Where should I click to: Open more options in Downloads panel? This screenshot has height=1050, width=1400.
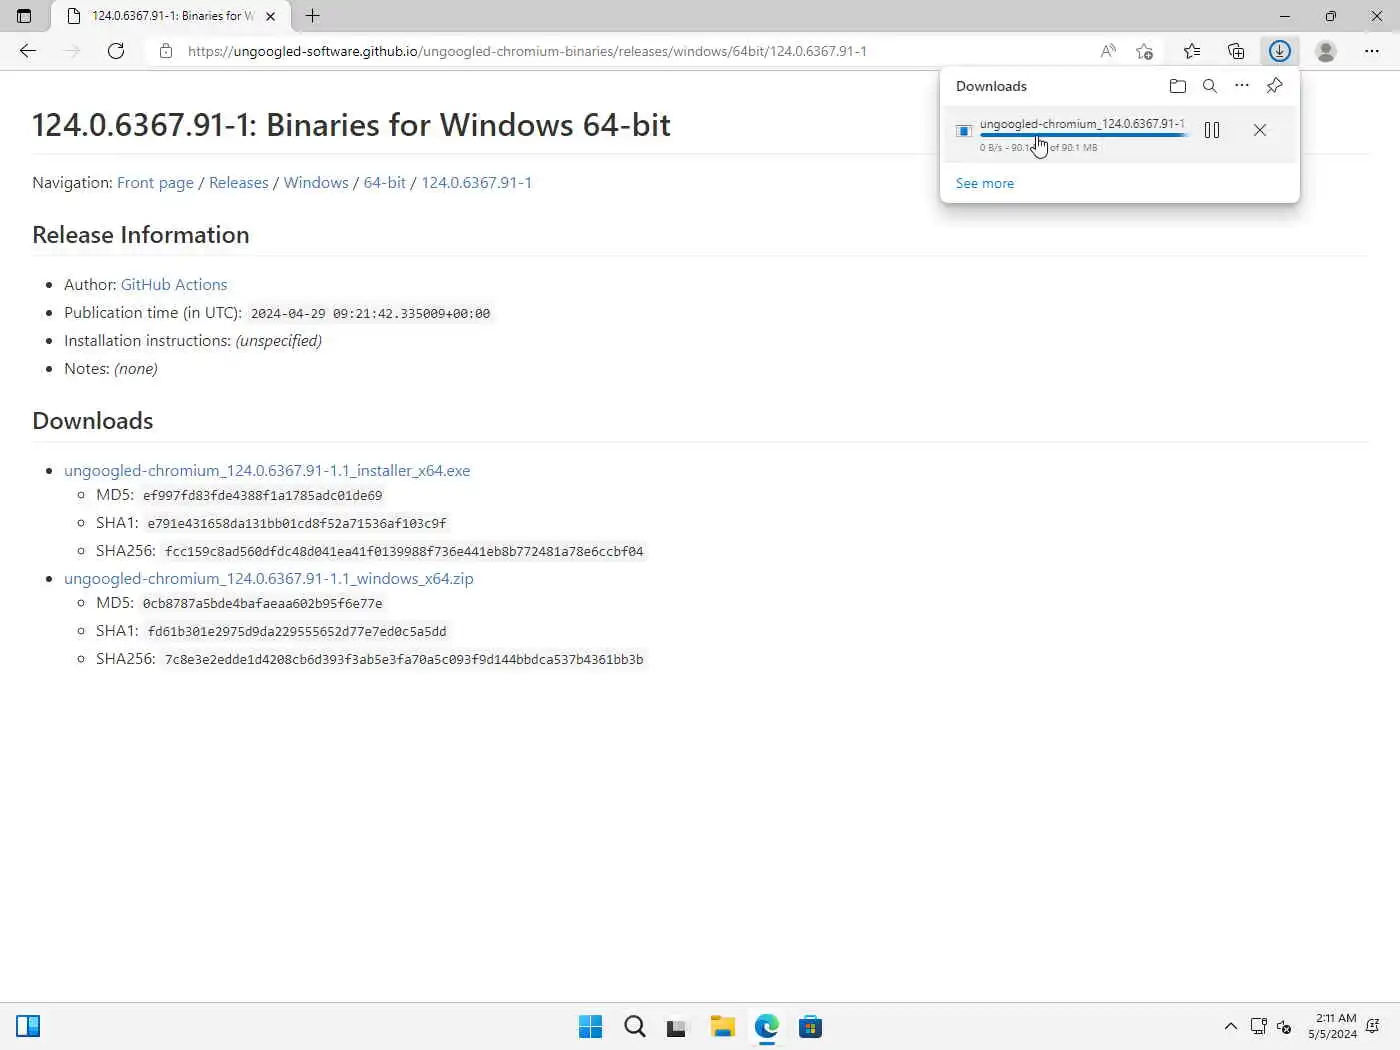[x=1242, y=86]
